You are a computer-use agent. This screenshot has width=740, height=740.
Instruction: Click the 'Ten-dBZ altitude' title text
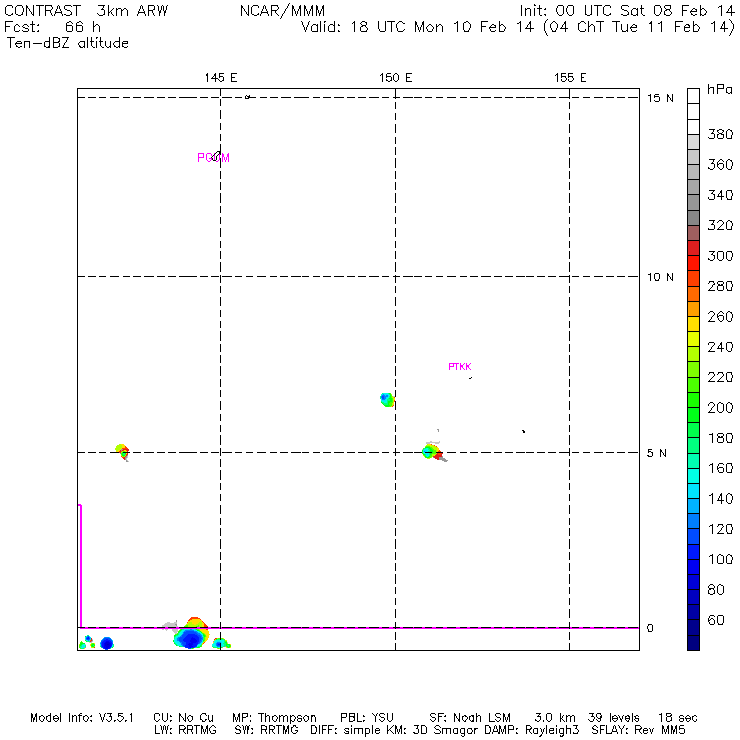[67, 43]
